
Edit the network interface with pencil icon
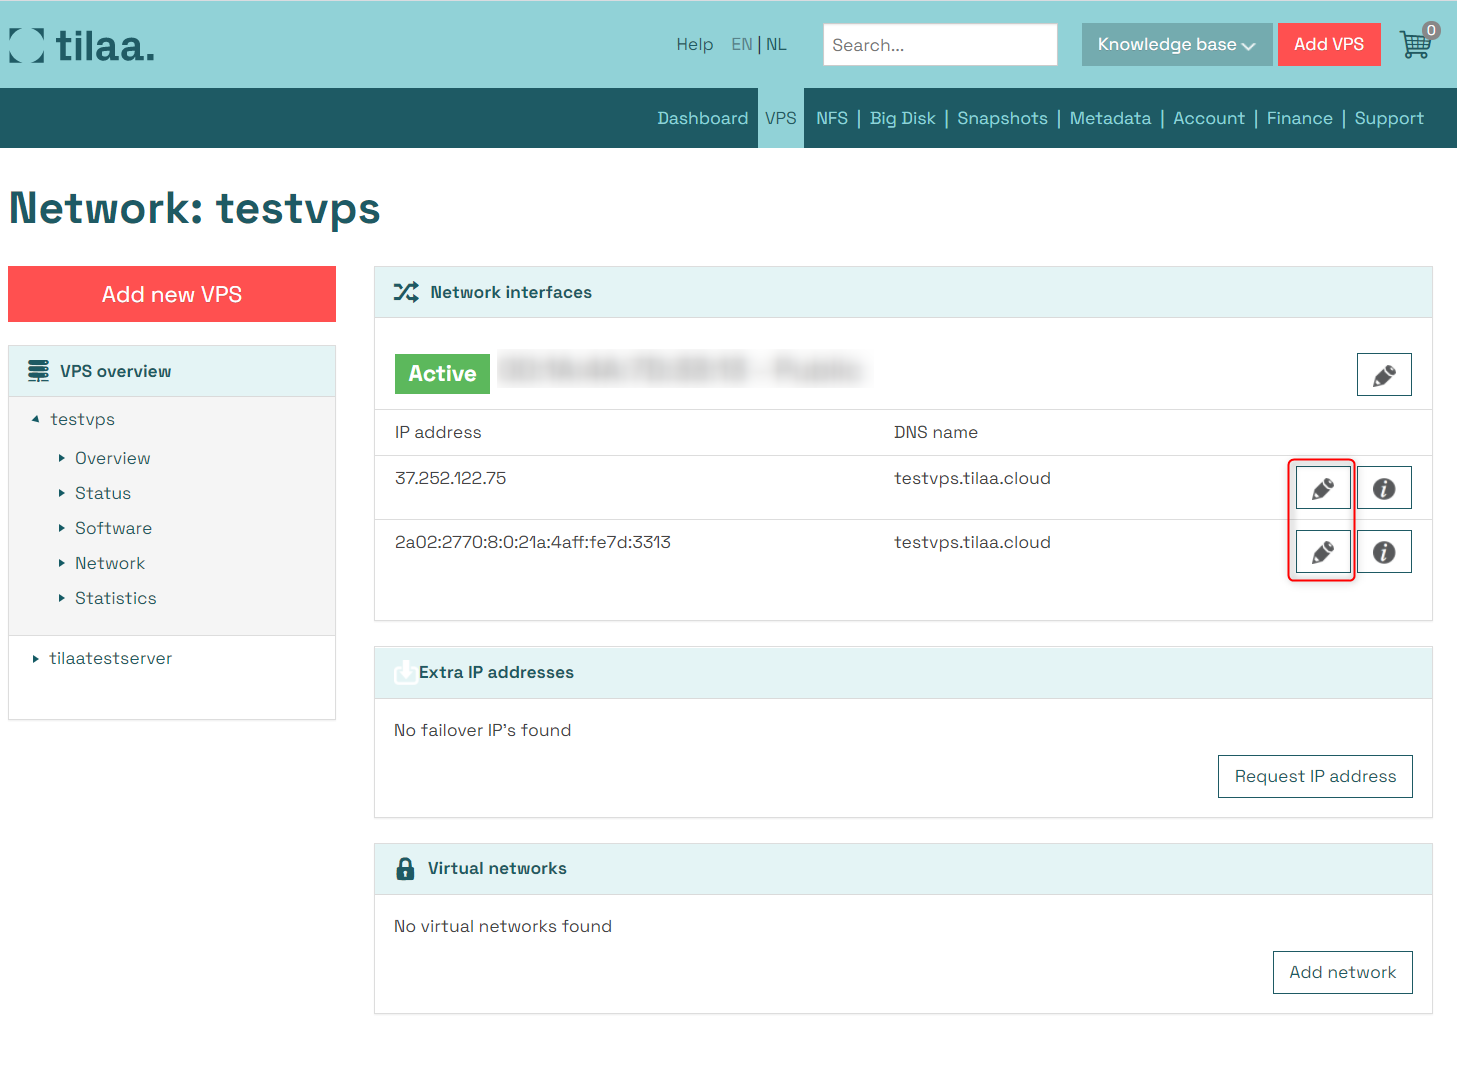[x=1384, y=375]
